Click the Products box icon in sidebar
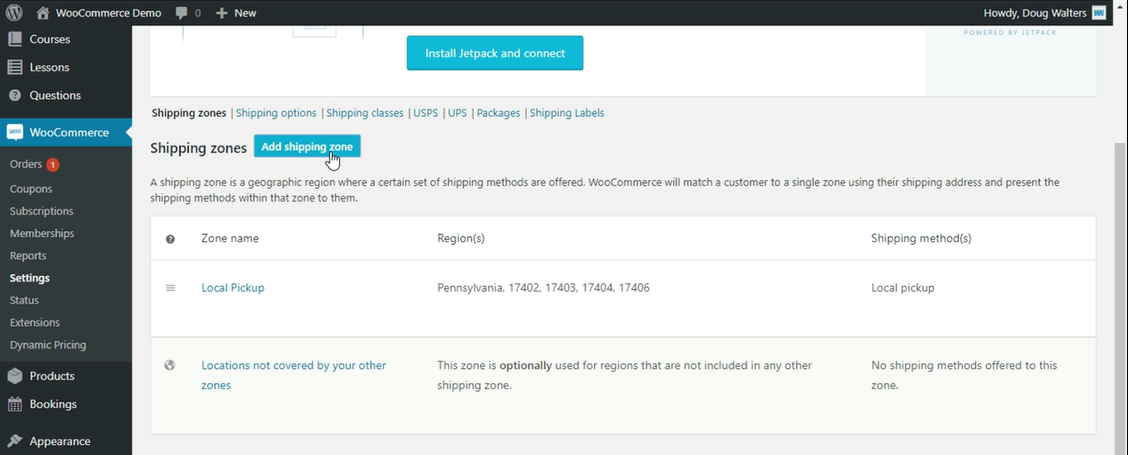1128x455 pixels. tap(14, 376)
